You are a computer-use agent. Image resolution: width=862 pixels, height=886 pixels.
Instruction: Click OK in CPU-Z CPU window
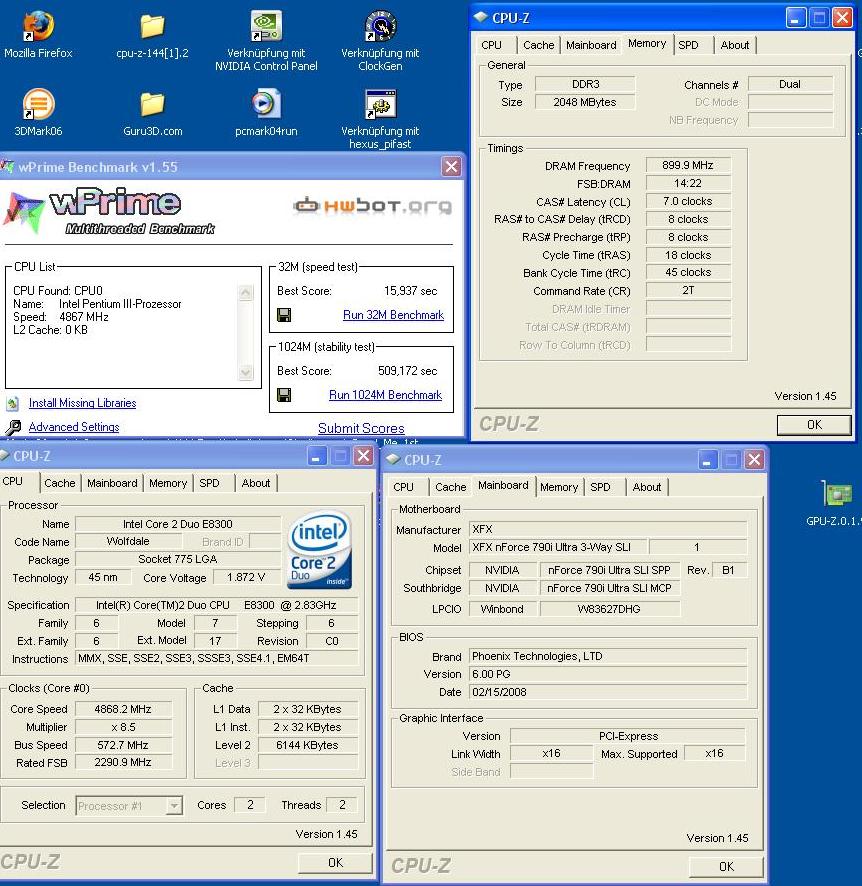(x=335, y=863)
